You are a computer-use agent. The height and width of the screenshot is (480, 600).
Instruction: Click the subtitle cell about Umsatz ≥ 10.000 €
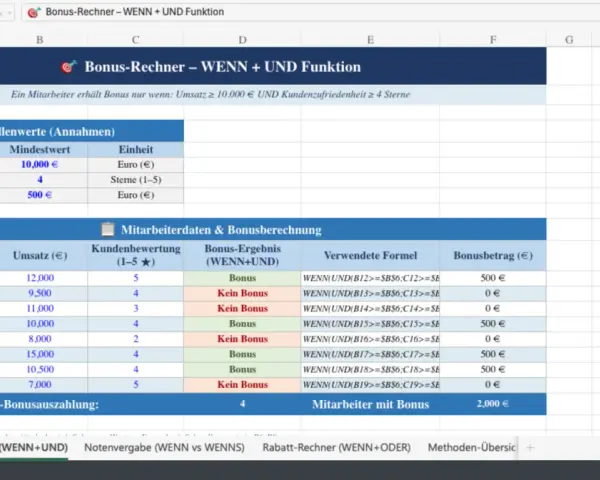pyautogui.click(x=273, y=95)
